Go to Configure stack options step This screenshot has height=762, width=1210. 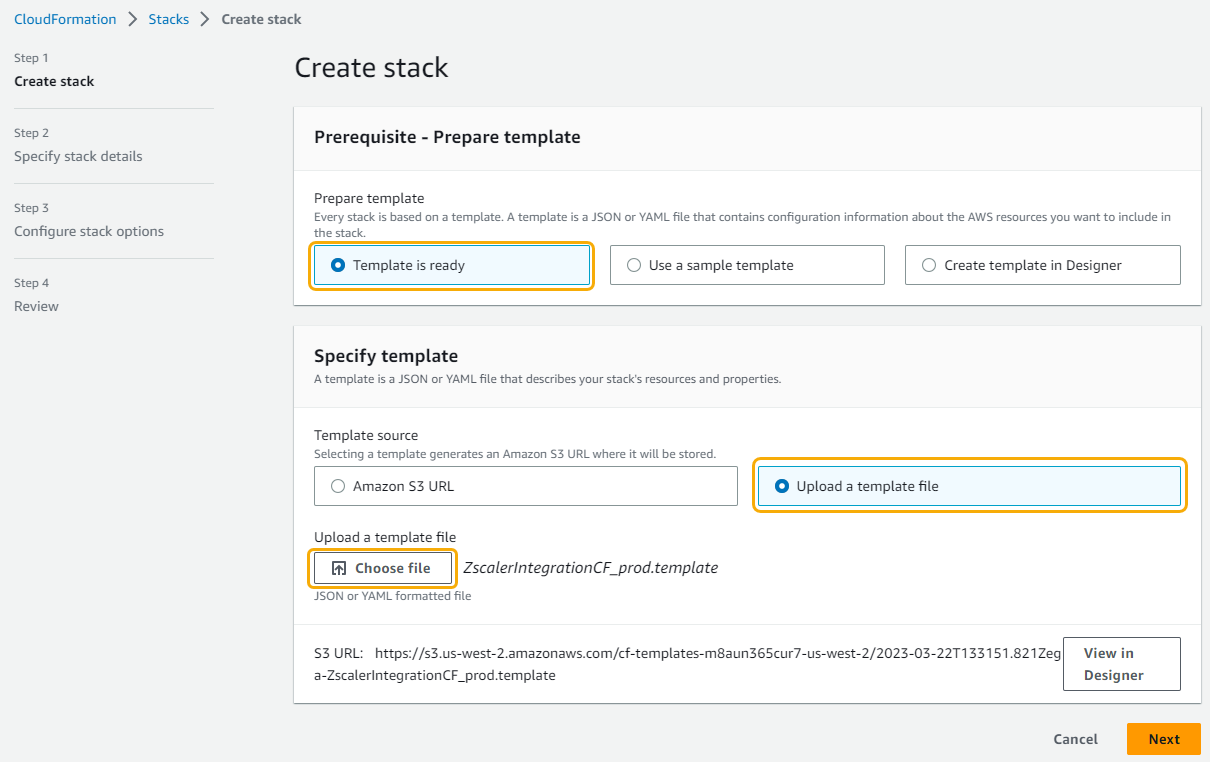pos(89,231)
